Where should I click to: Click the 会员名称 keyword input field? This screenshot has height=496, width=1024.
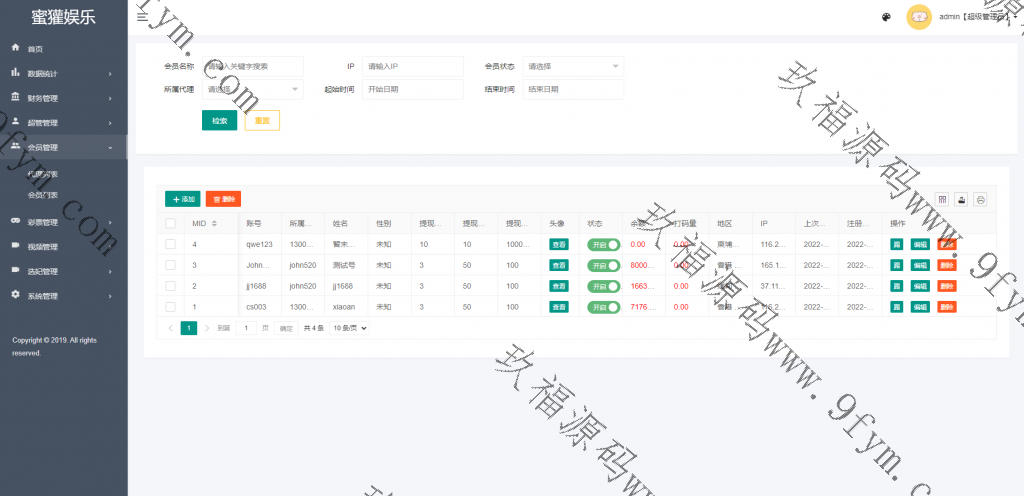coord(253,66)
